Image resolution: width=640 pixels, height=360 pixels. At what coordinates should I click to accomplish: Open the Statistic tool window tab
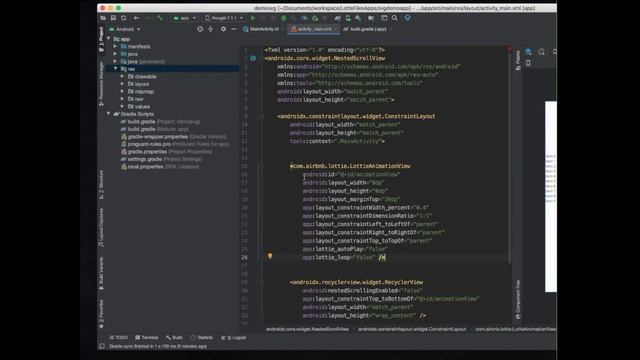202,338
